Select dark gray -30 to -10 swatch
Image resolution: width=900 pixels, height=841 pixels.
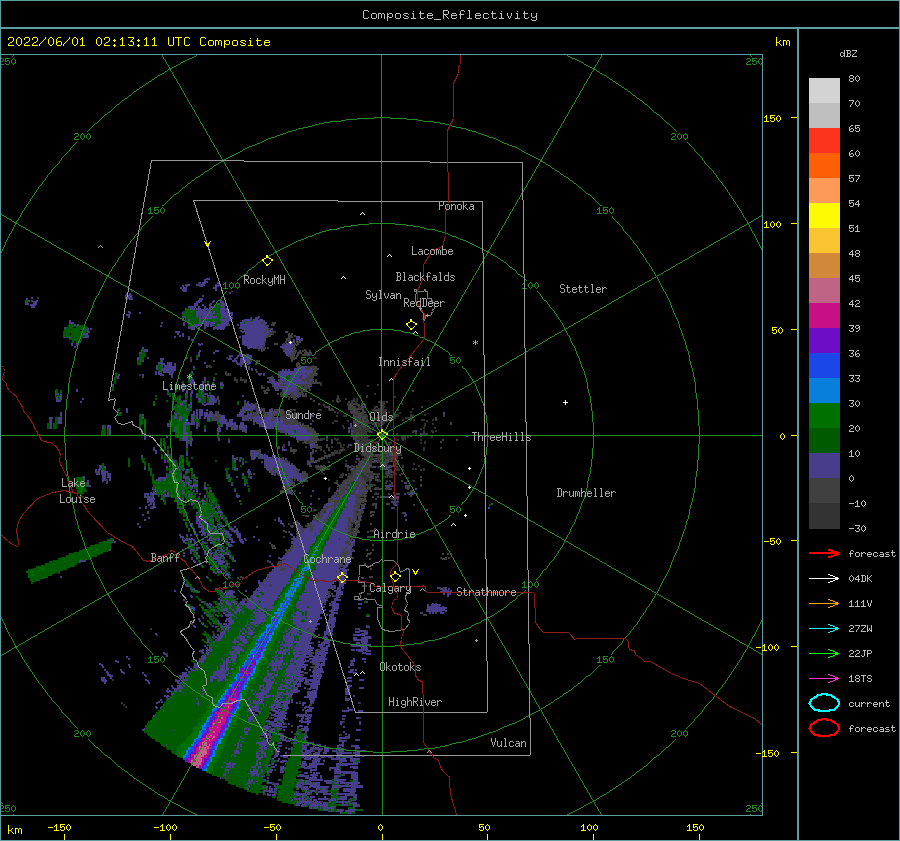pos(824,516)
